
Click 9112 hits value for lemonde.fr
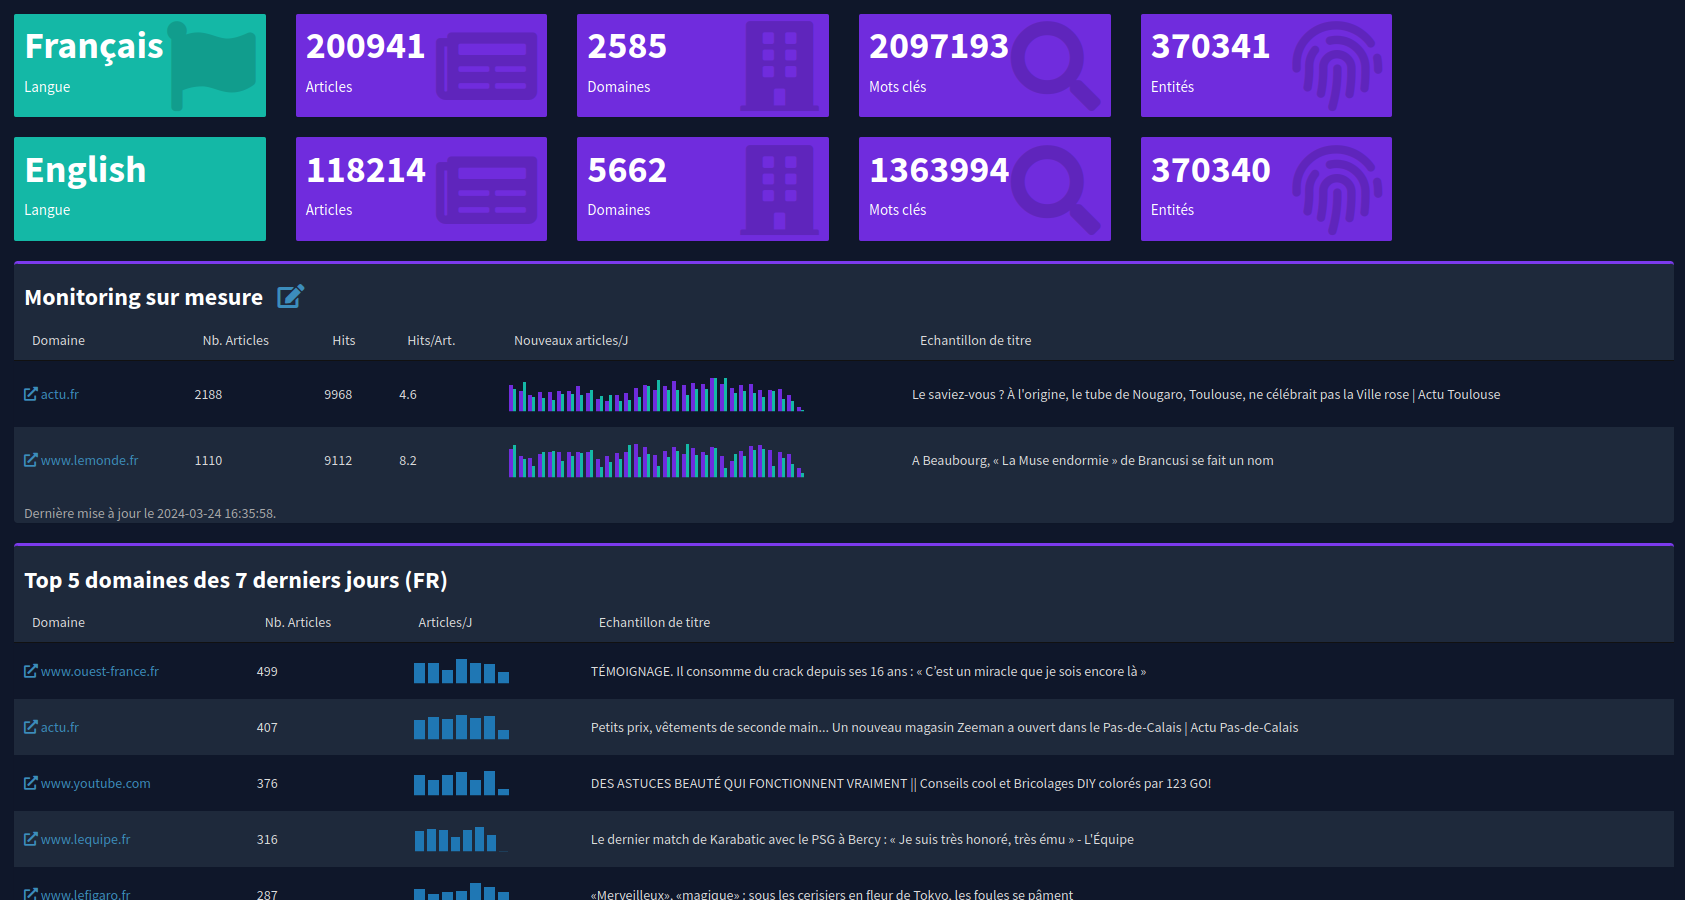click(338, 460)
